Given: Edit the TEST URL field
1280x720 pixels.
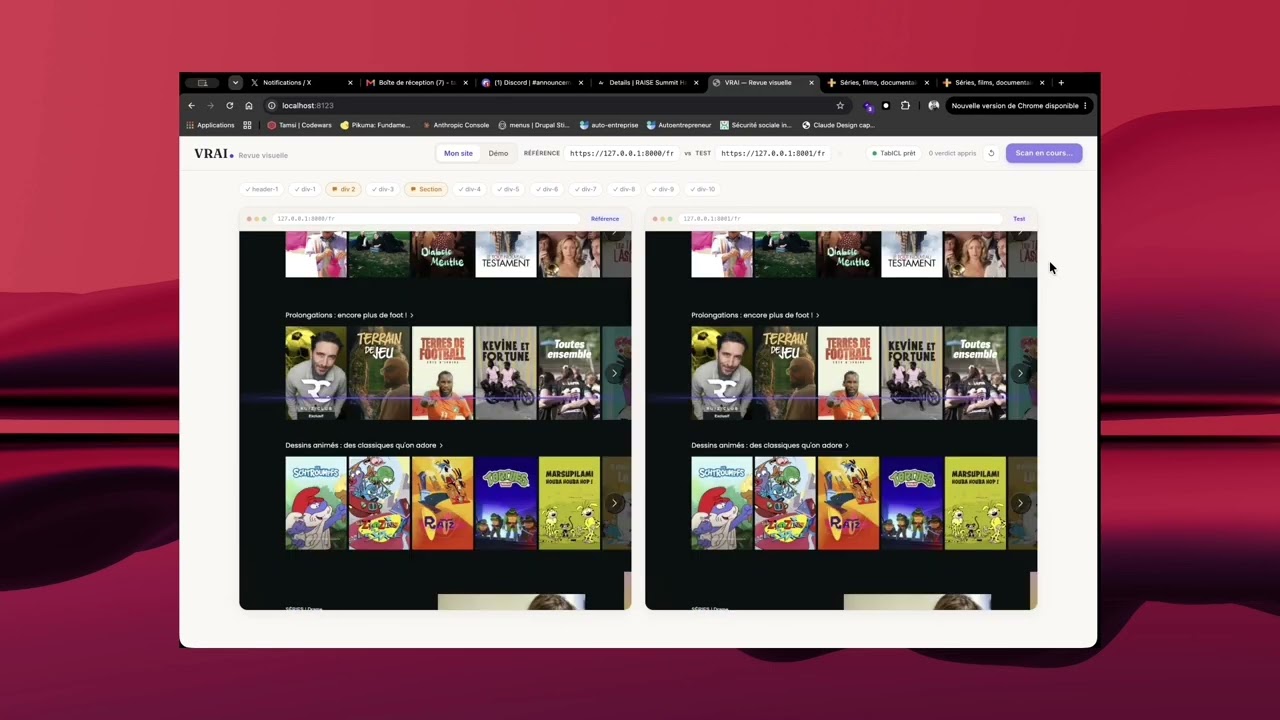Looking at the screenshot, I should (x=773, y=153).
